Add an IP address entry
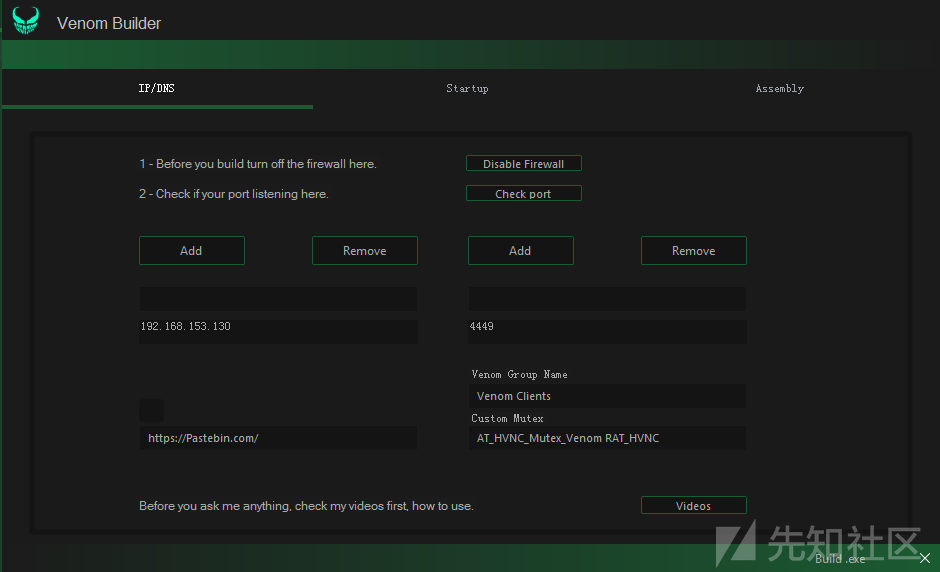This screenshot has height=572, width=940. coord(192,251)
